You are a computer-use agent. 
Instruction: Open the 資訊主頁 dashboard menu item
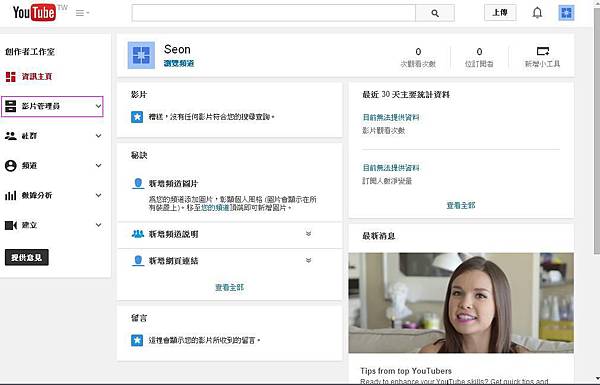37,77
